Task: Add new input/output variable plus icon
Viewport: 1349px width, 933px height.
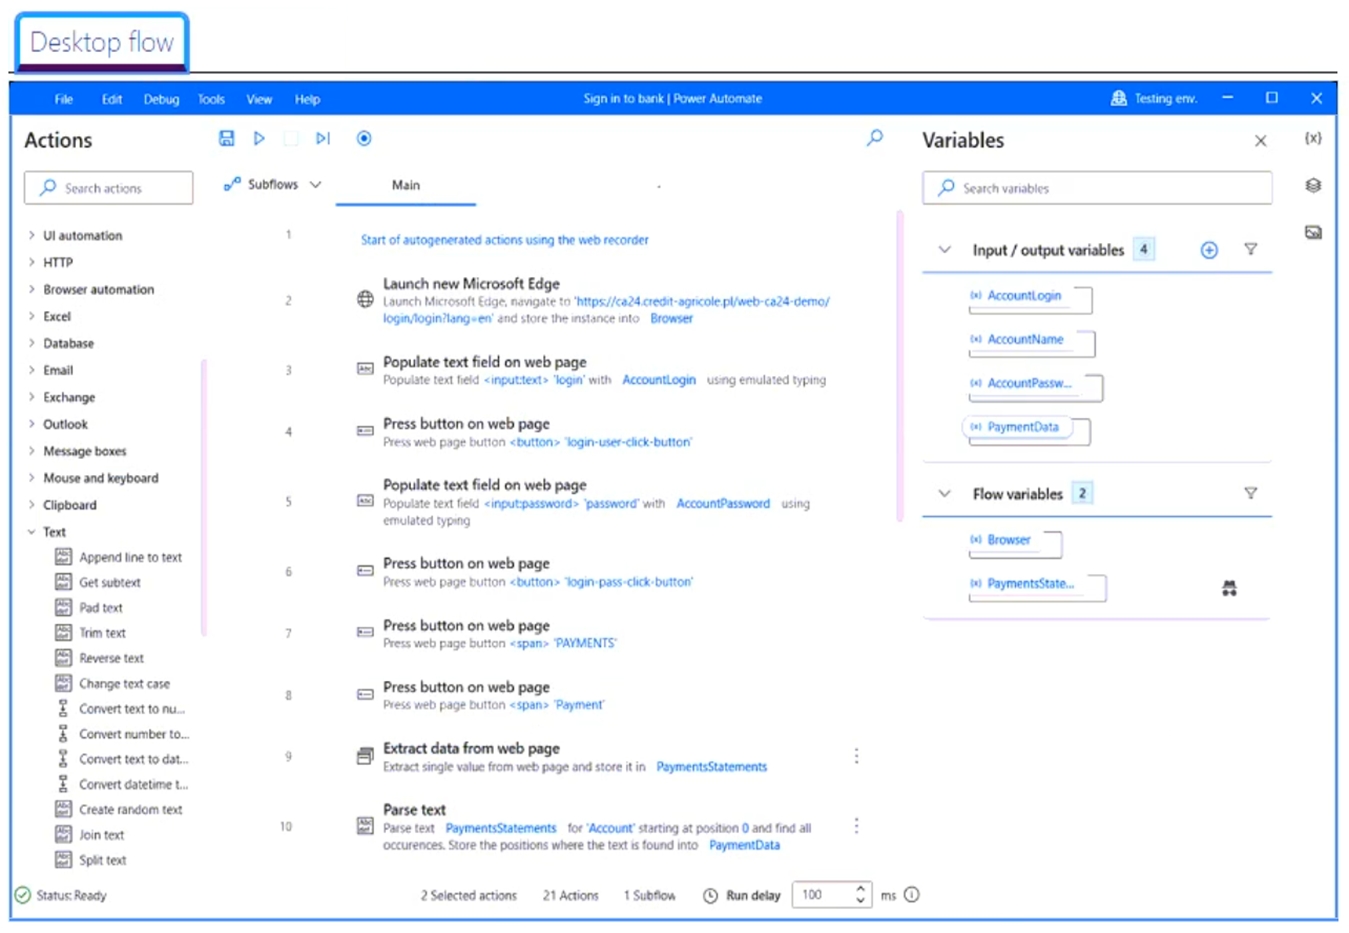Action: pos(1209,250)
